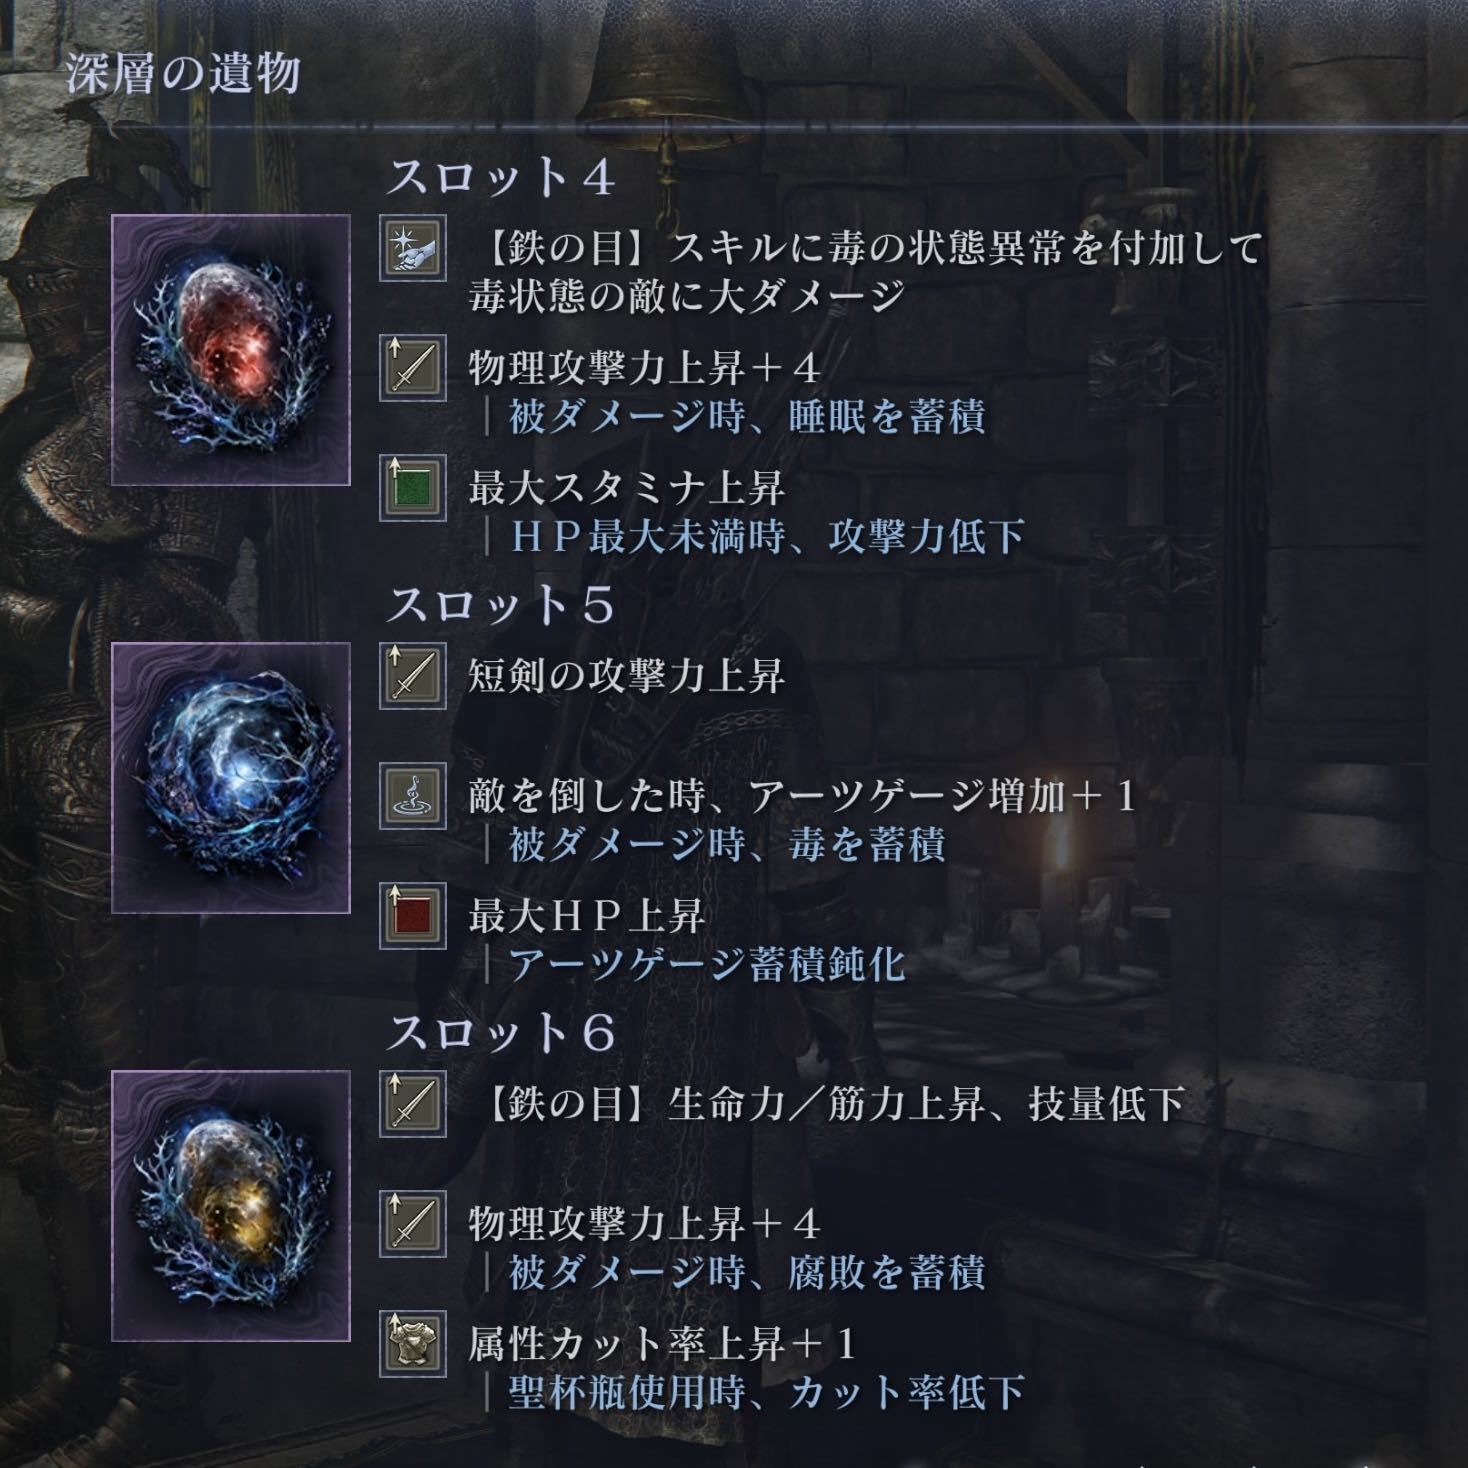This screenshot has width=1468, height=1468.
Task: Click the green 最大スタミナ上昇 icon
Action: coord(413,488)
